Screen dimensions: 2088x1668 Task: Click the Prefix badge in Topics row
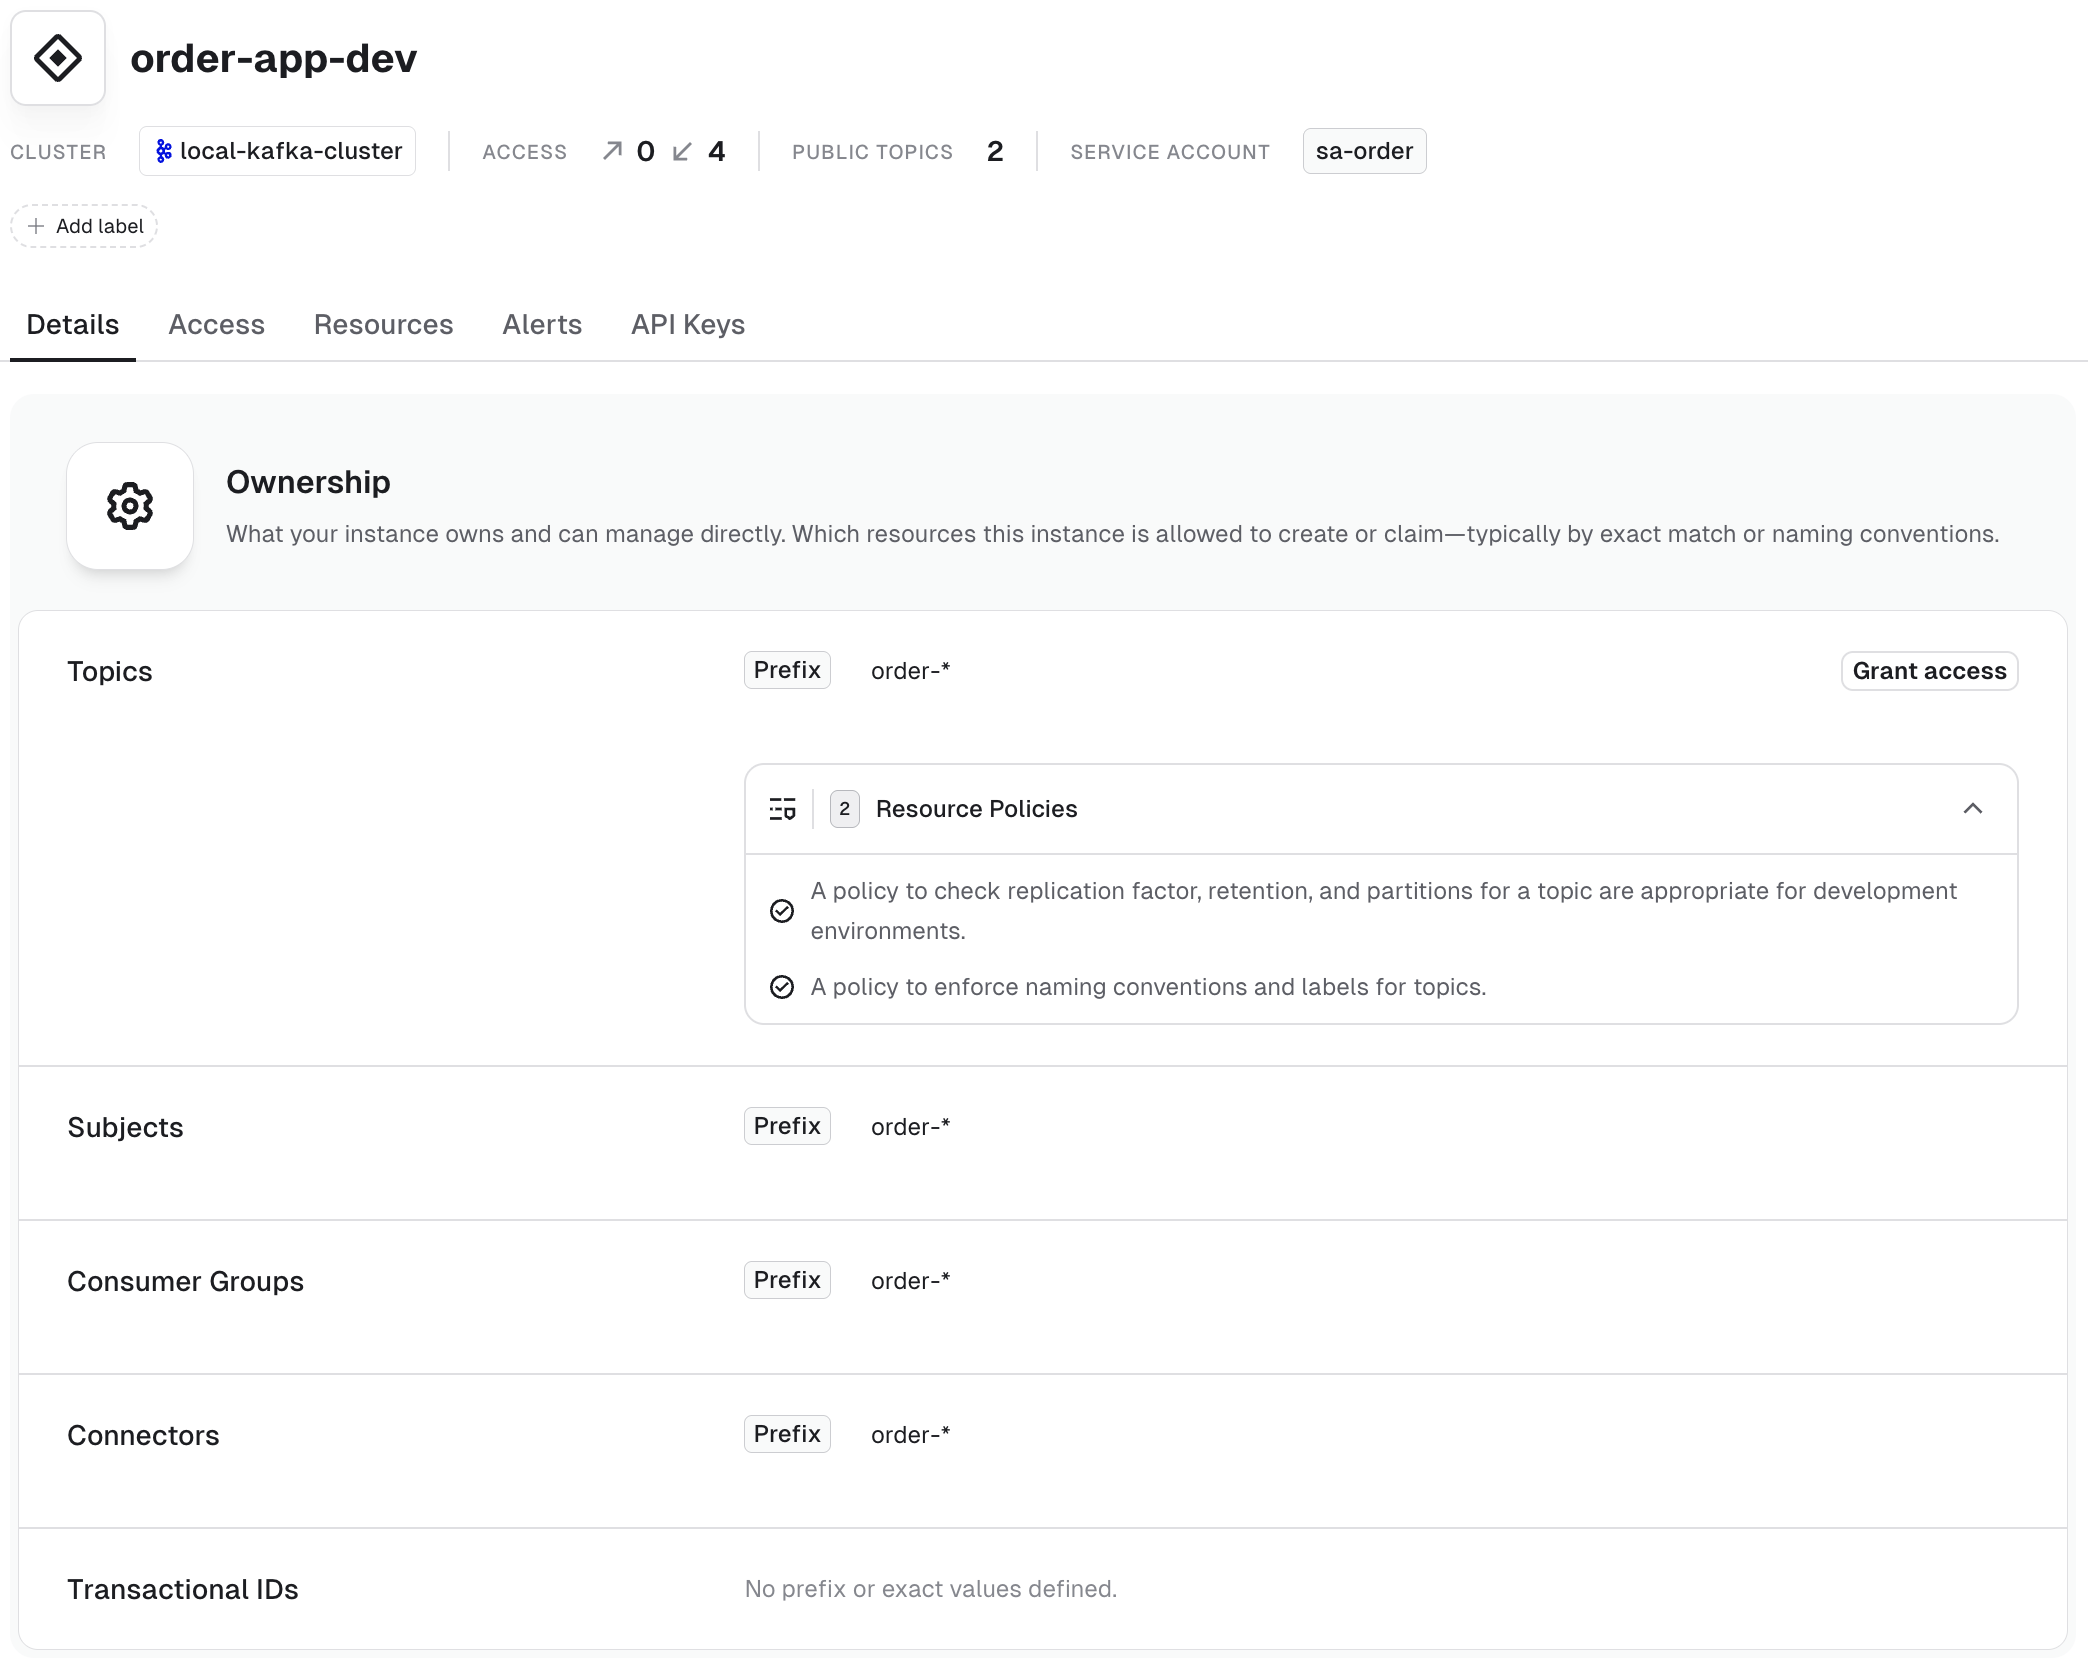coord(787,670)
